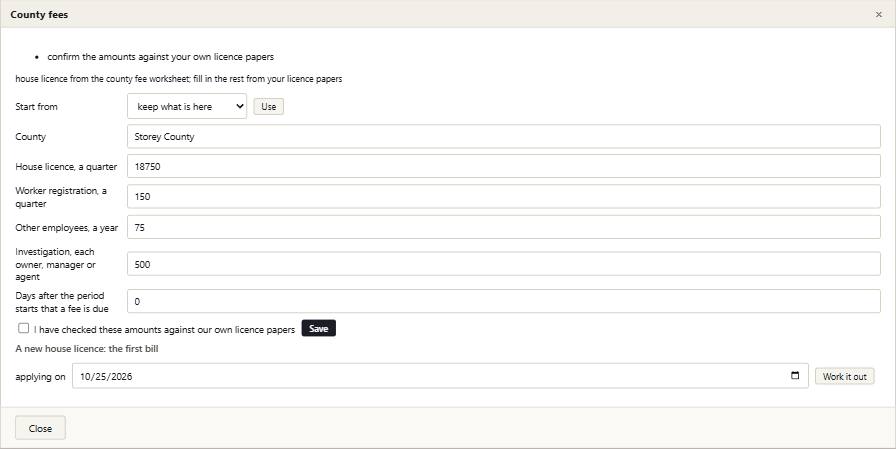The image size is (896, 449).
Task: Click the Use button next to Start from
Action: (x=269, y=107)
